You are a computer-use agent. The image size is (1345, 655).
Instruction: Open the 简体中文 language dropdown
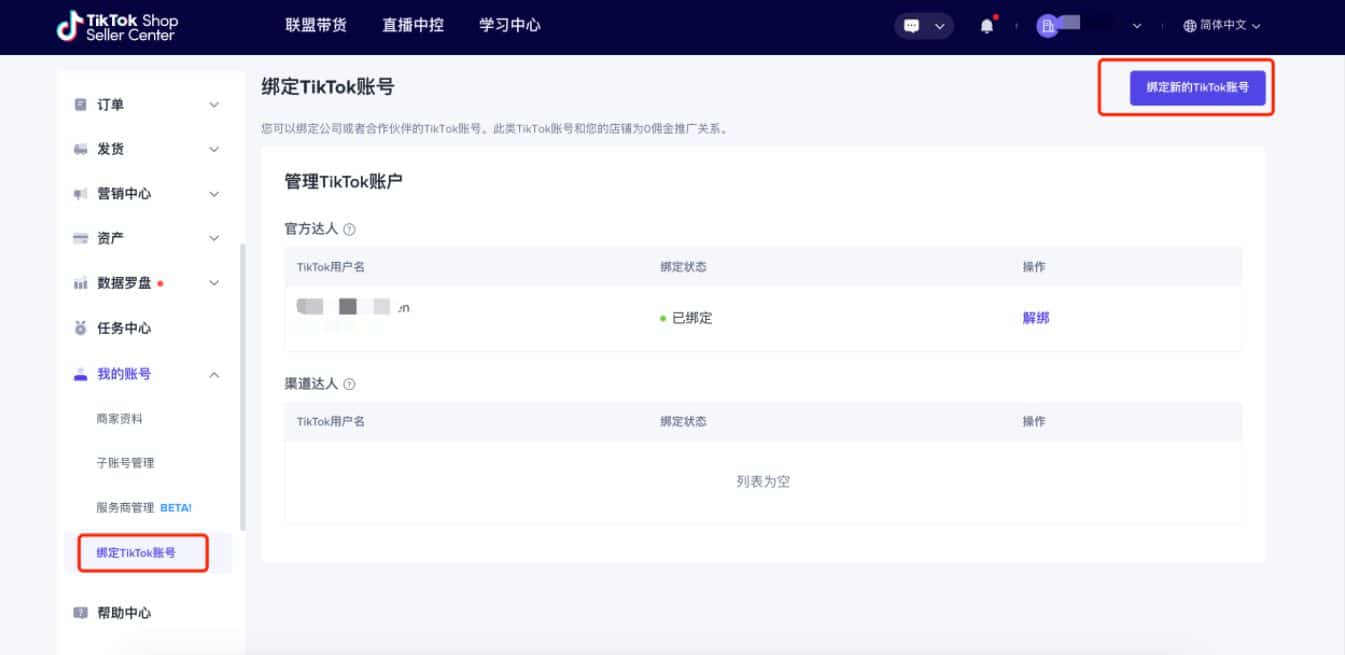point(1222,26)
